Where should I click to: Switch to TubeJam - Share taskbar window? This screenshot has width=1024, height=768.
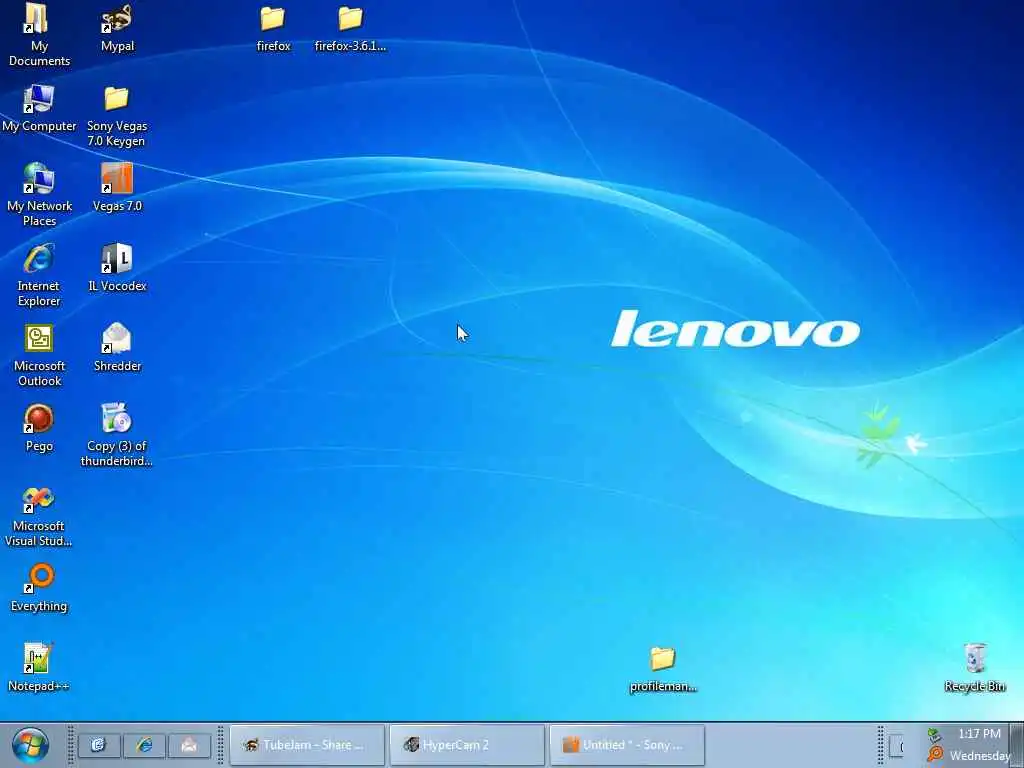tap(307, 745)
